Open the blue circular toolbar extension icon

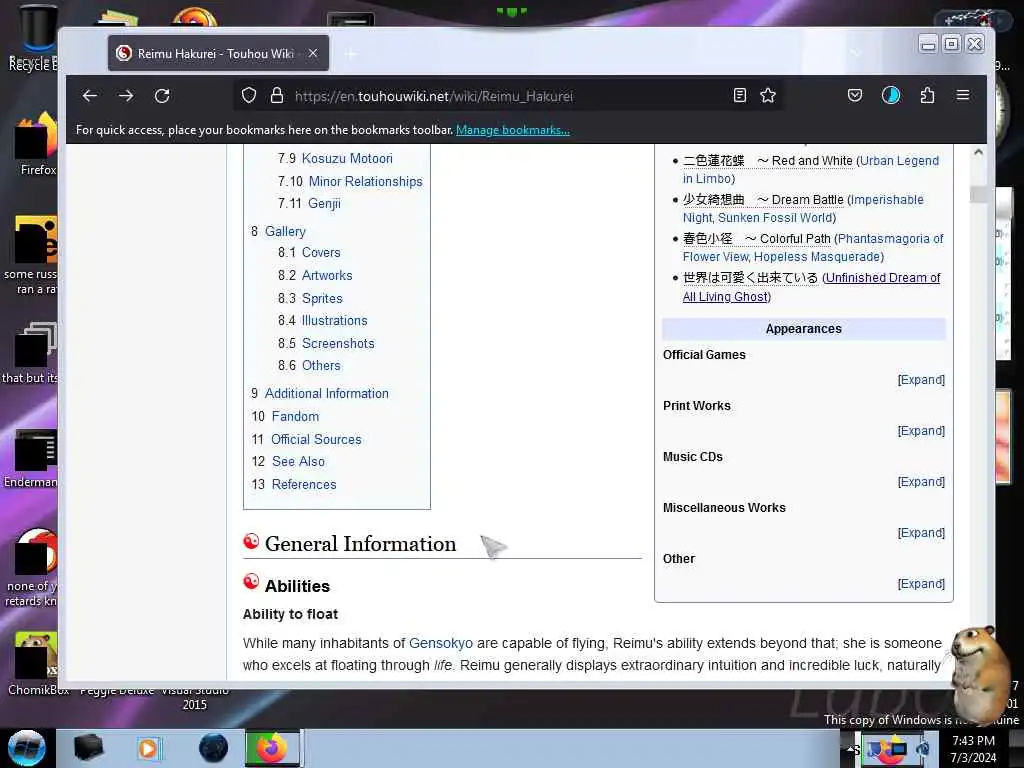tap(891, 96)
